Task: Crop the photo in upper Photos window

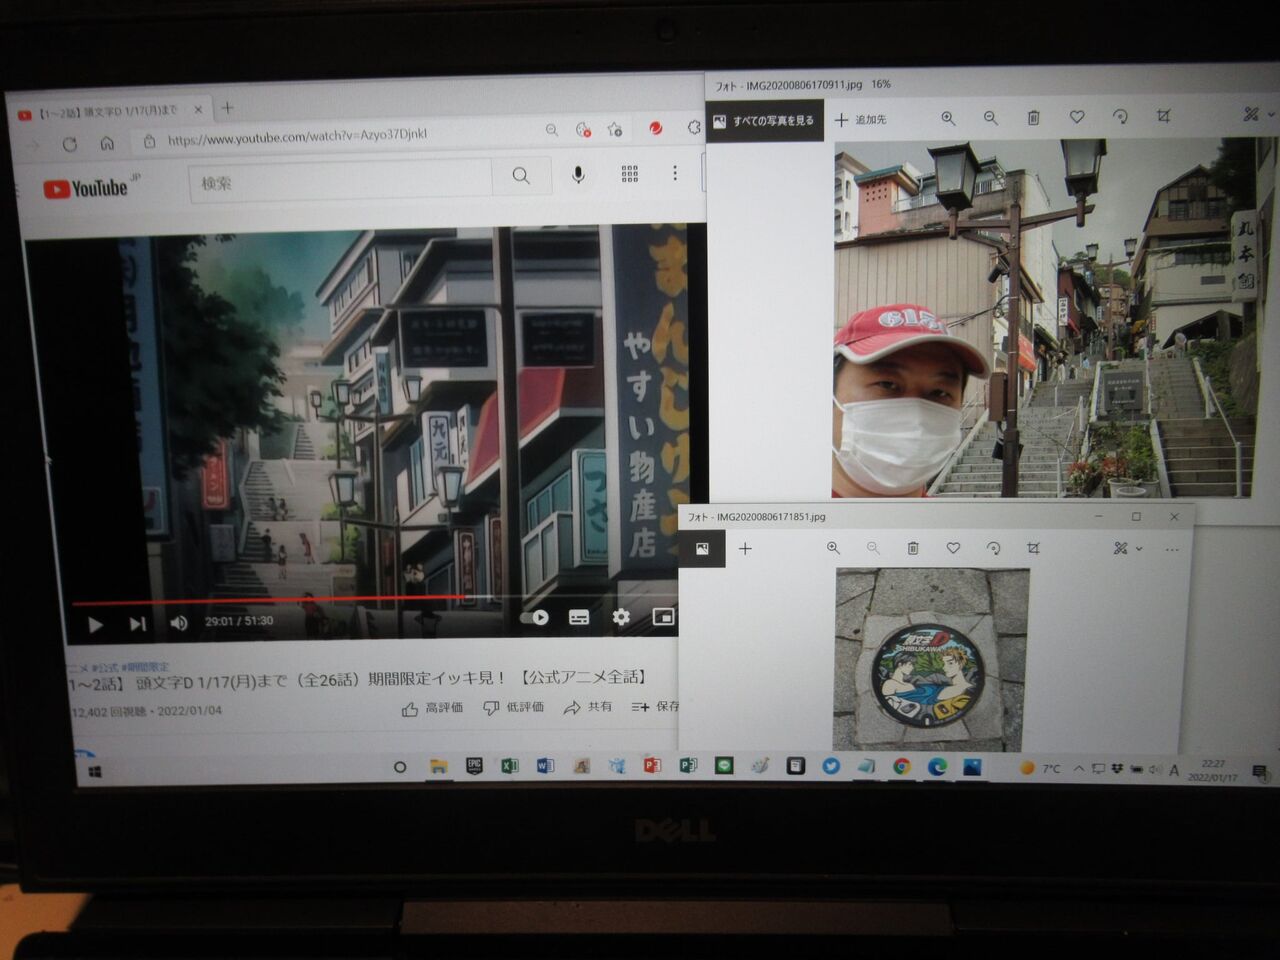Action: tap(1163, 116)
